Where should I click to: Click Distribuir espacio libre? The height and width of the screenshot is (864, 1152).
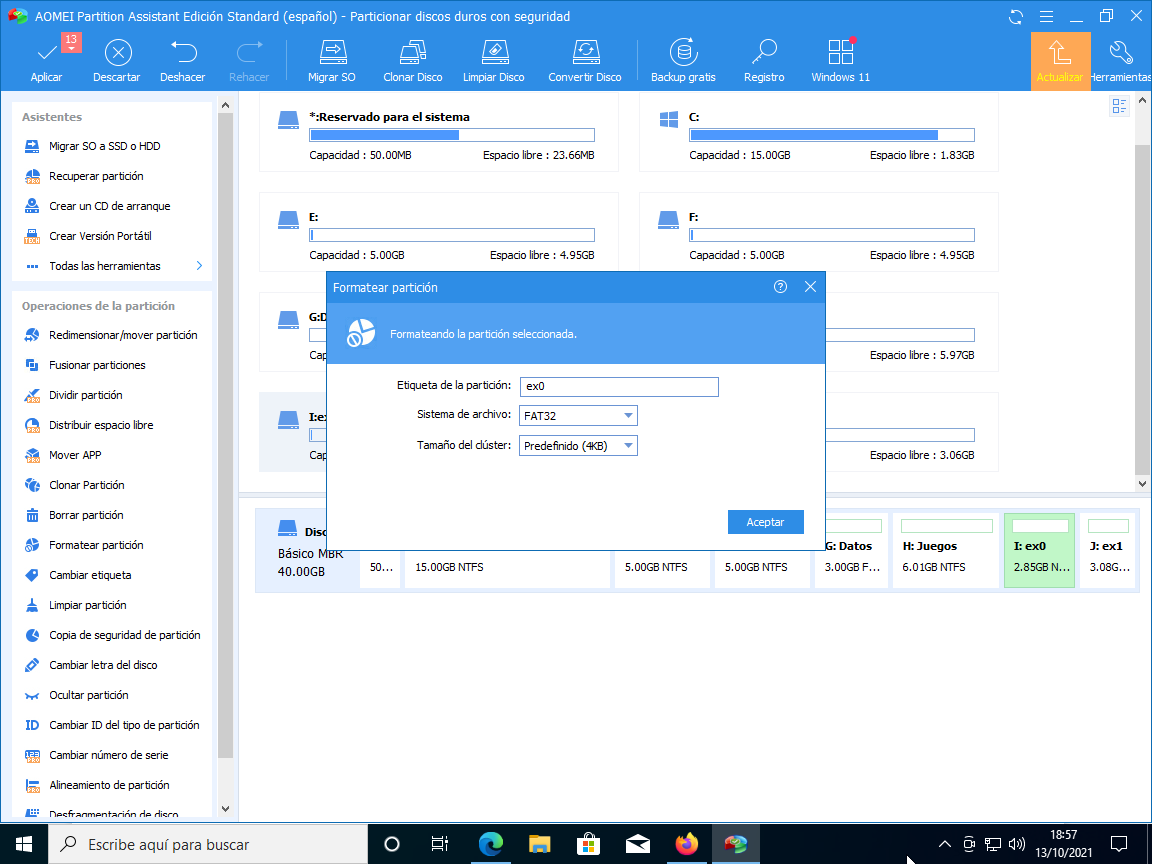pos(101,425)
